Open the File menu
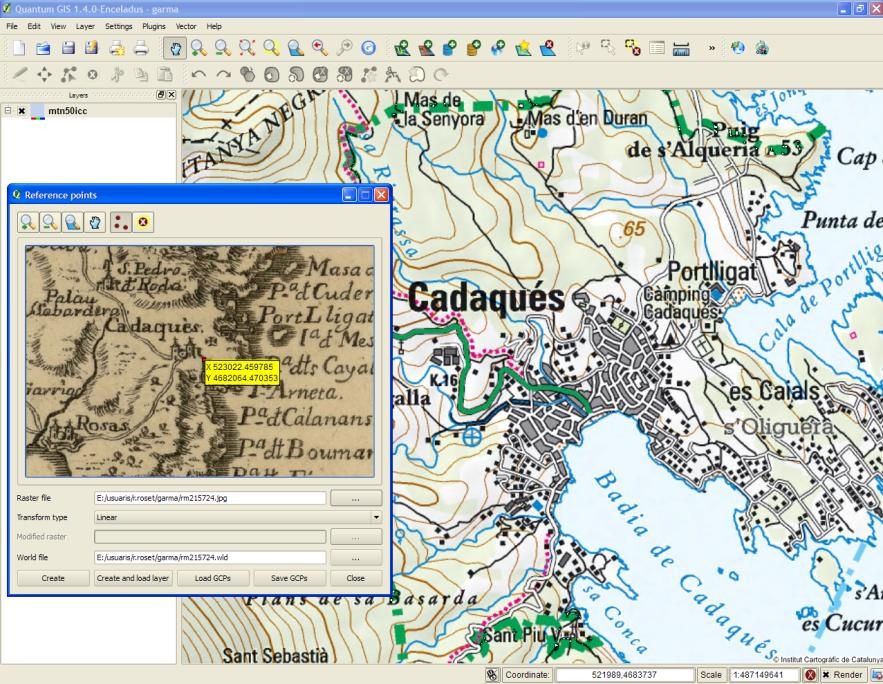 click(x=12, y=26)
